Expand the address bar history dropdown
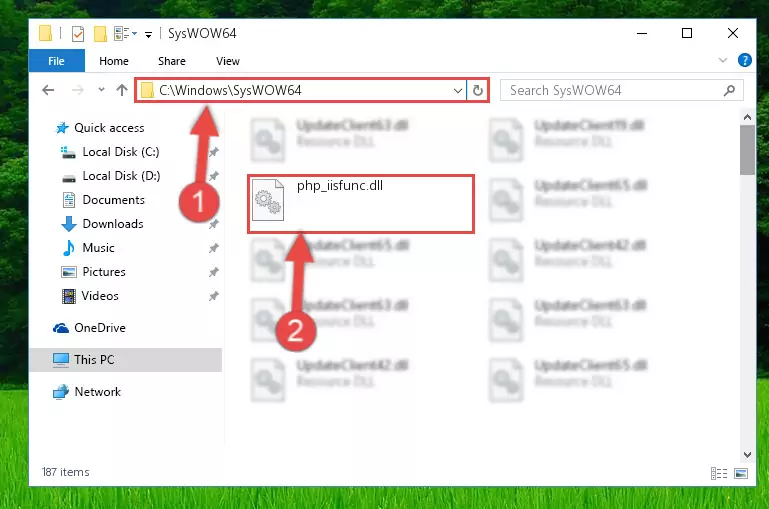The image size is (769, 509). [x=457, y=91]
